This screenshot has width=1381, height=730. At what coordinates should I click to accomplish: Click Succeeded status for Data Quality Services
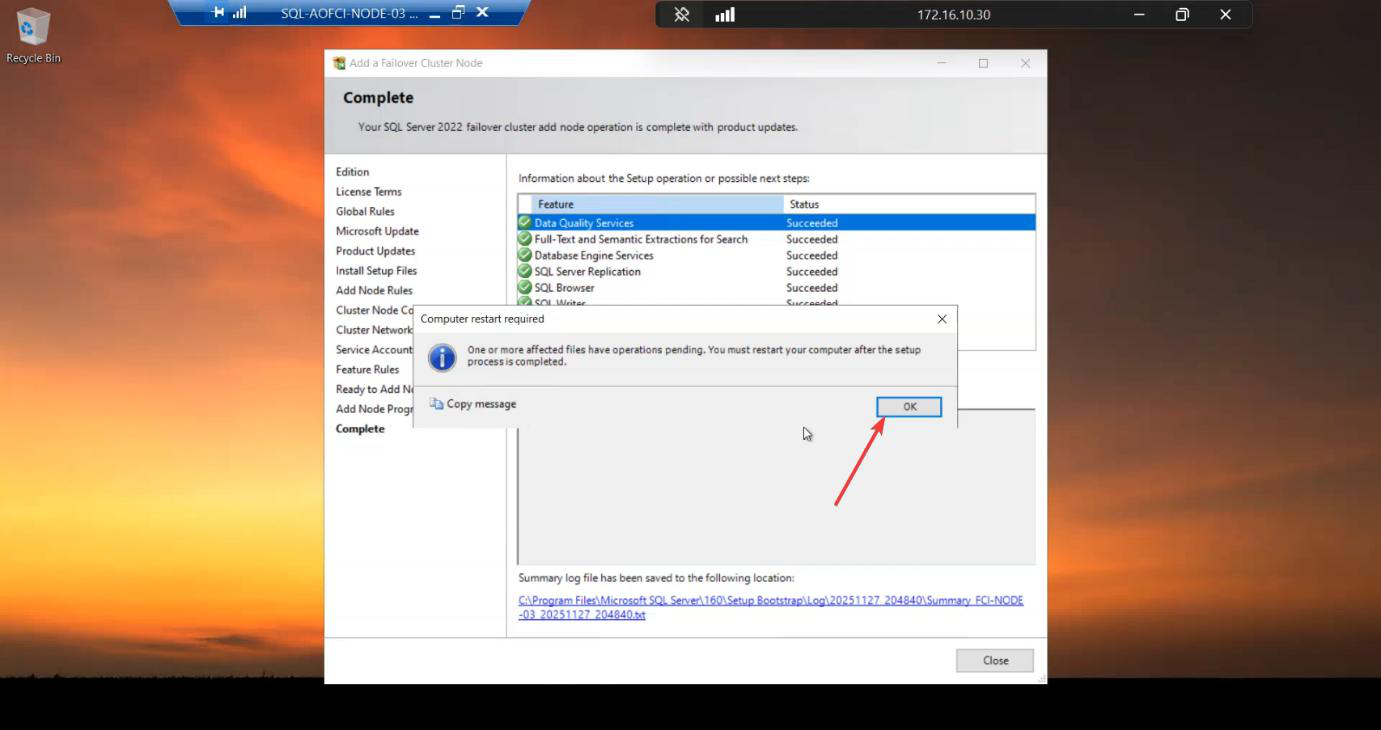(812, 223)
